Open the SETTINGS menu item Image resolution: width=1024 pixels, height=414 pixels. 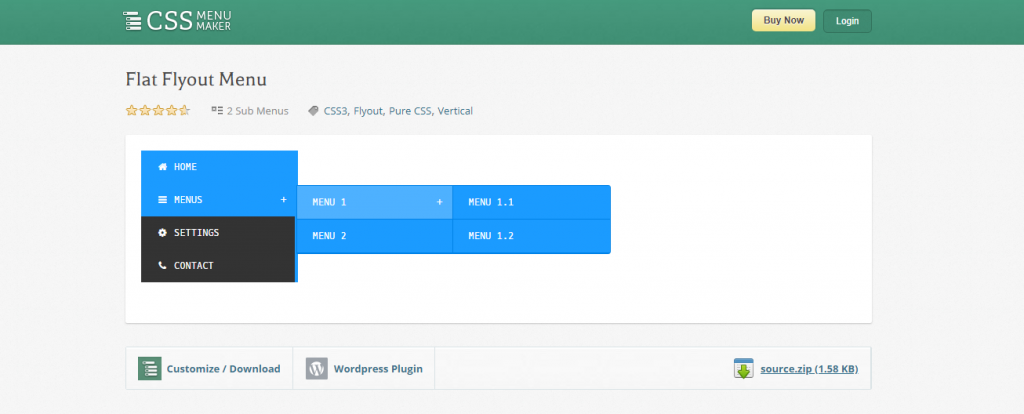click(218, 232)
